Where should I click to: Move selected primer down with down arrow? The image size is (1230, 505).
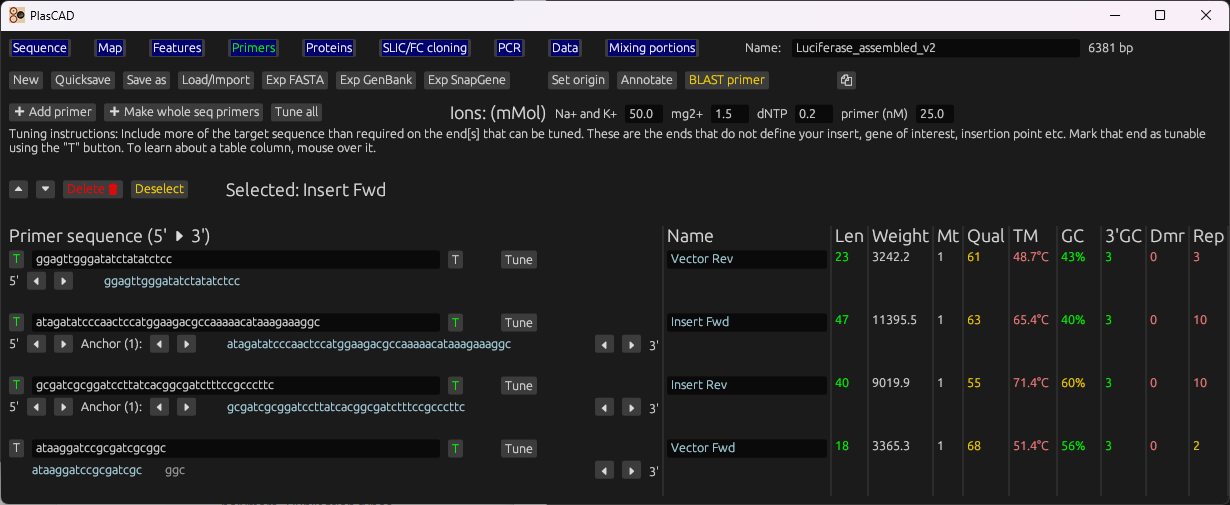point(45,189)
